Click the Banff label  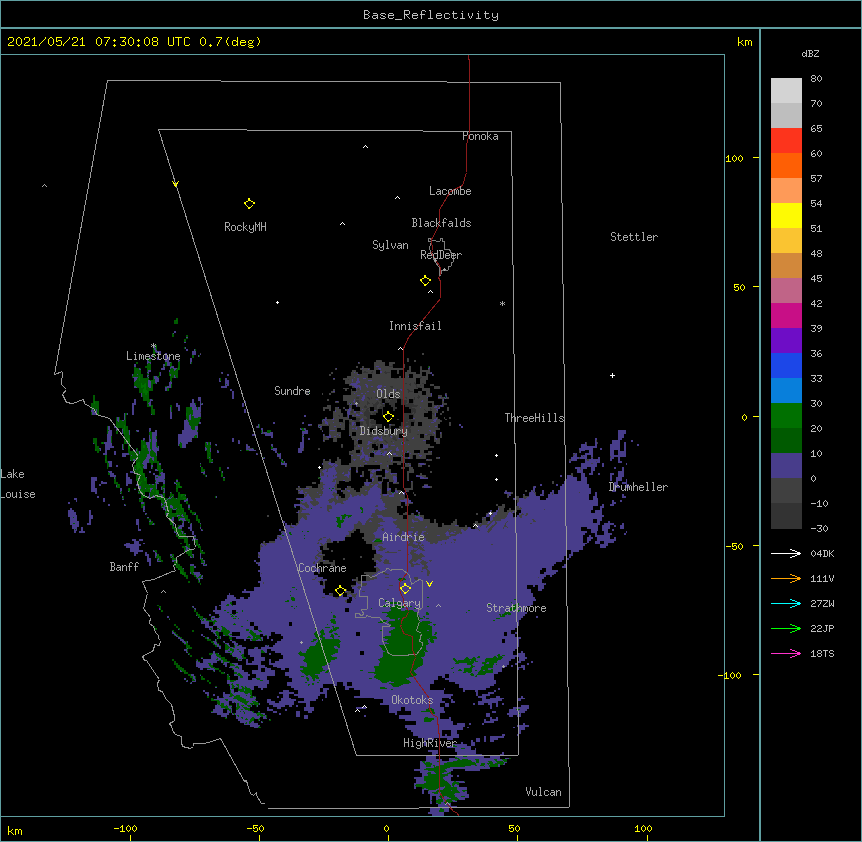click(124, 567)
